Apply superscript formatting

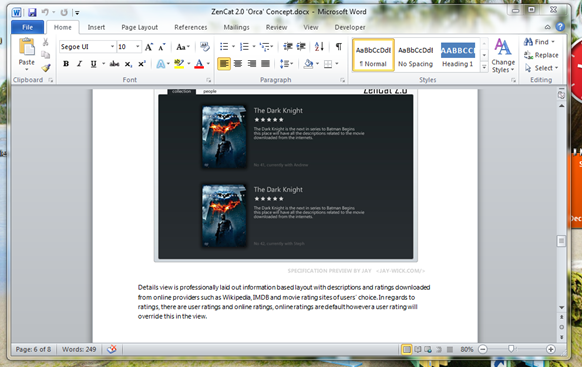(x=141, y=64)
